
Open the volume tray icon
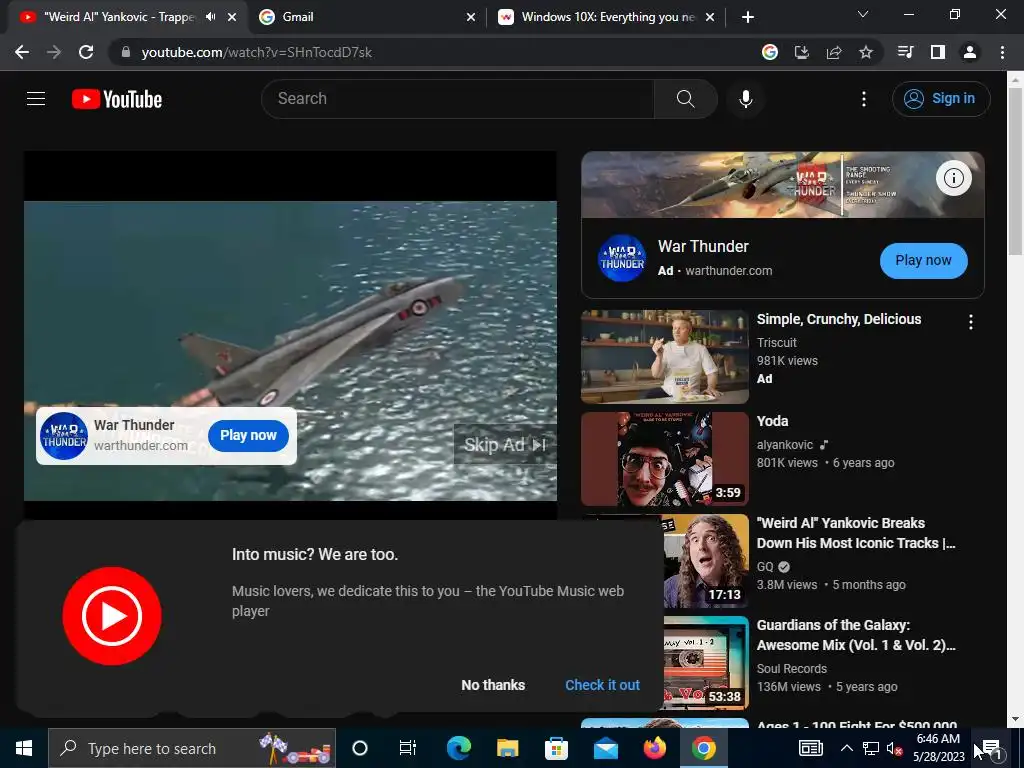pyautogui.click(x=894, y=749)
